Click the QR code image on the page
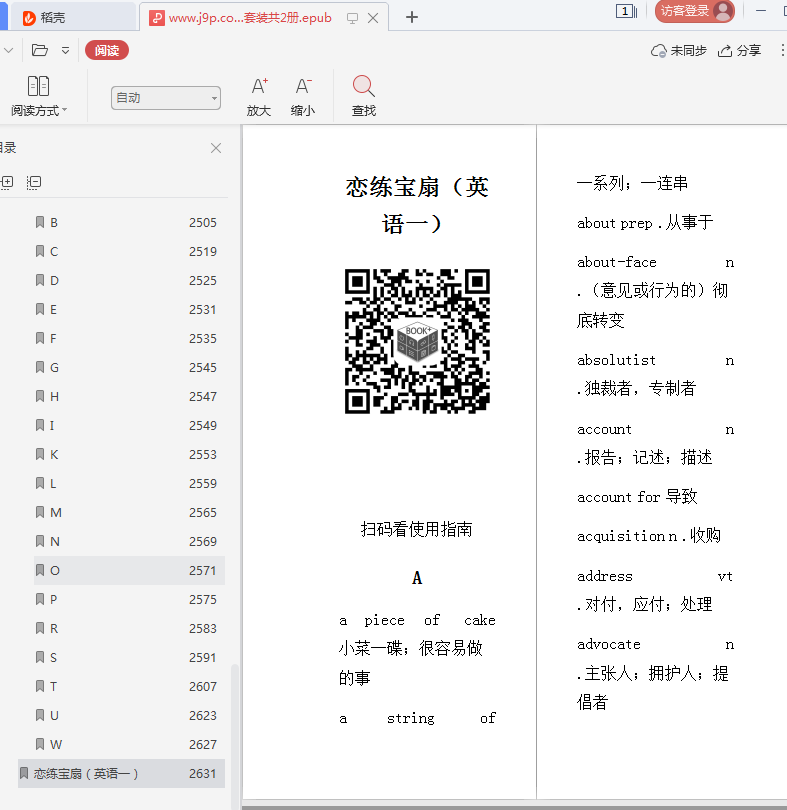Image resolution: width=787 pixels, height=810 pixels. tap(417, 341)
